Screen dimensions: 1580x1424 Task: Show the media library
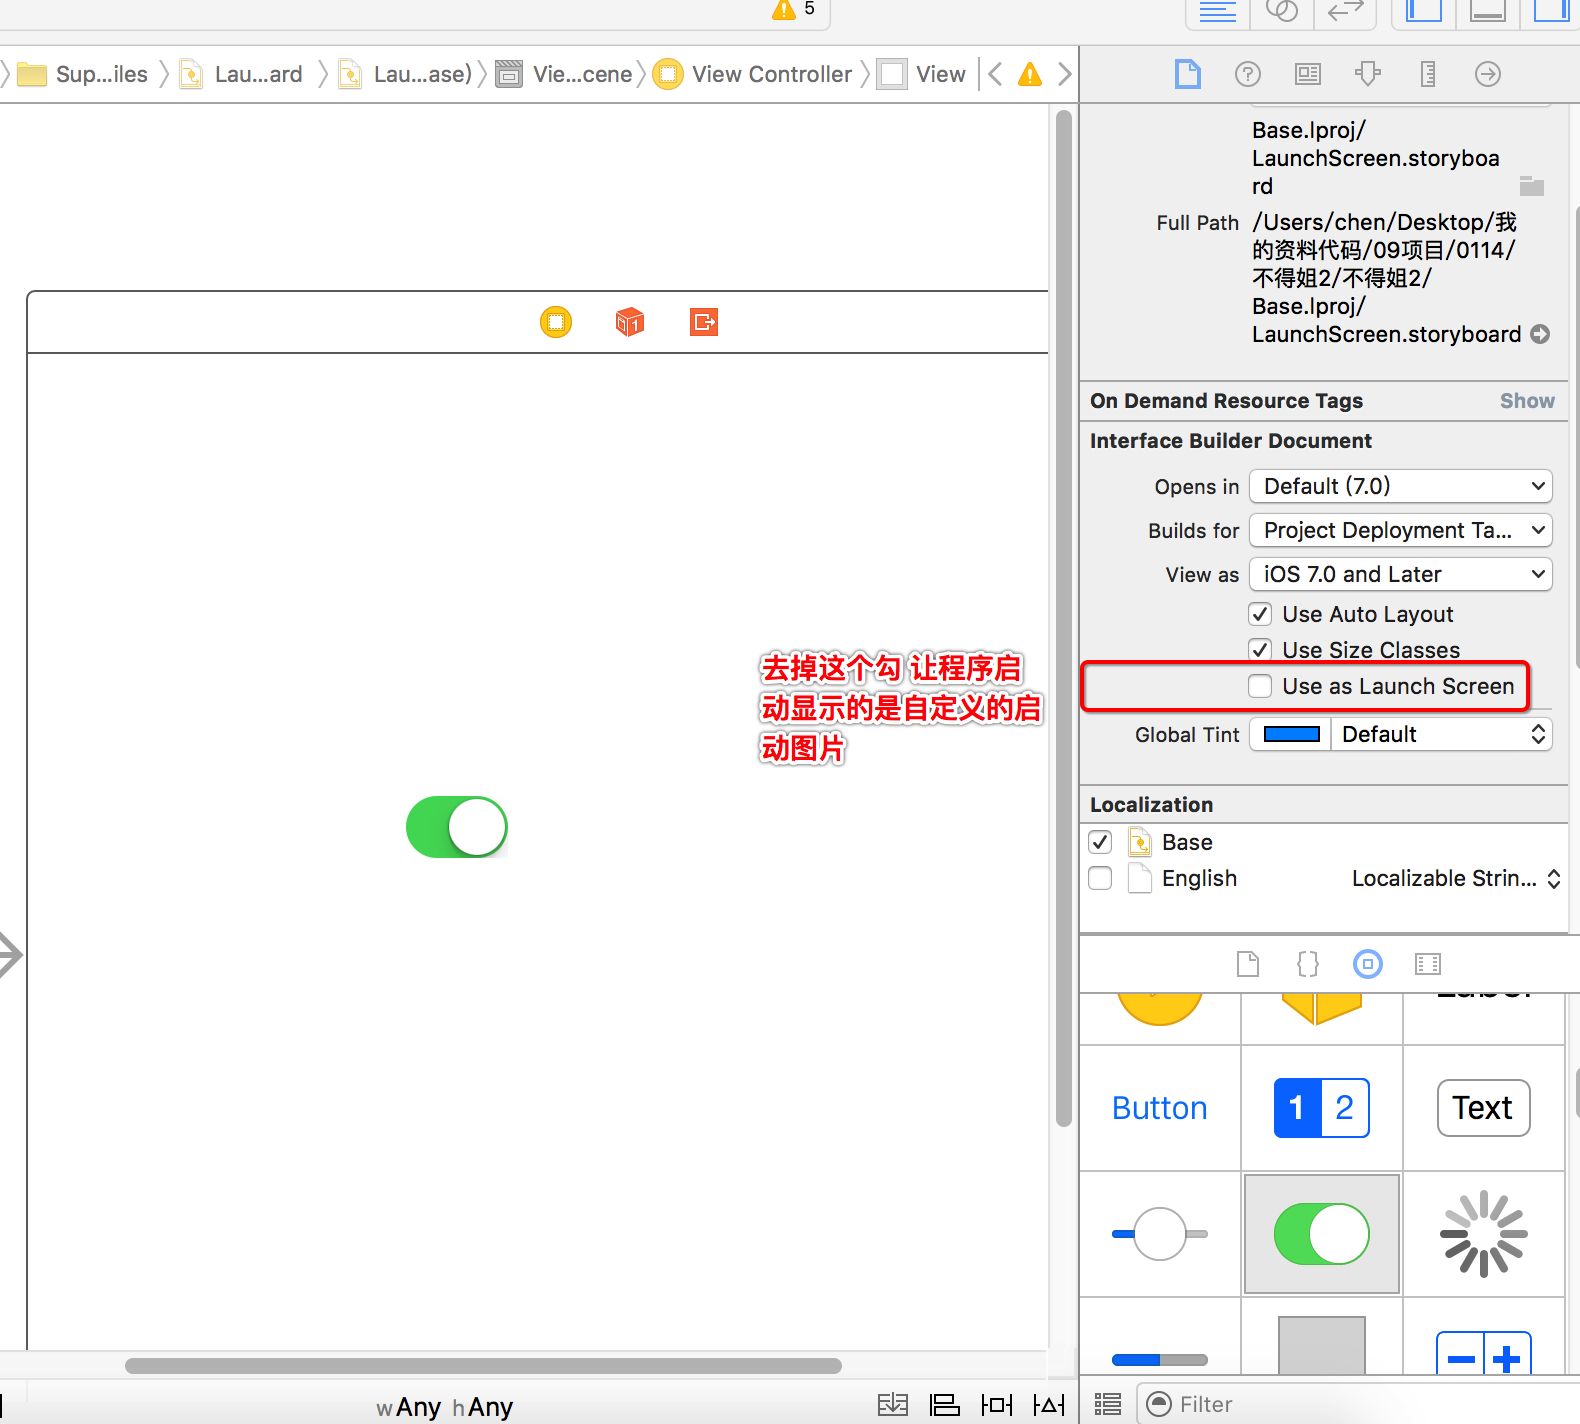click(x=1428, y=964)
